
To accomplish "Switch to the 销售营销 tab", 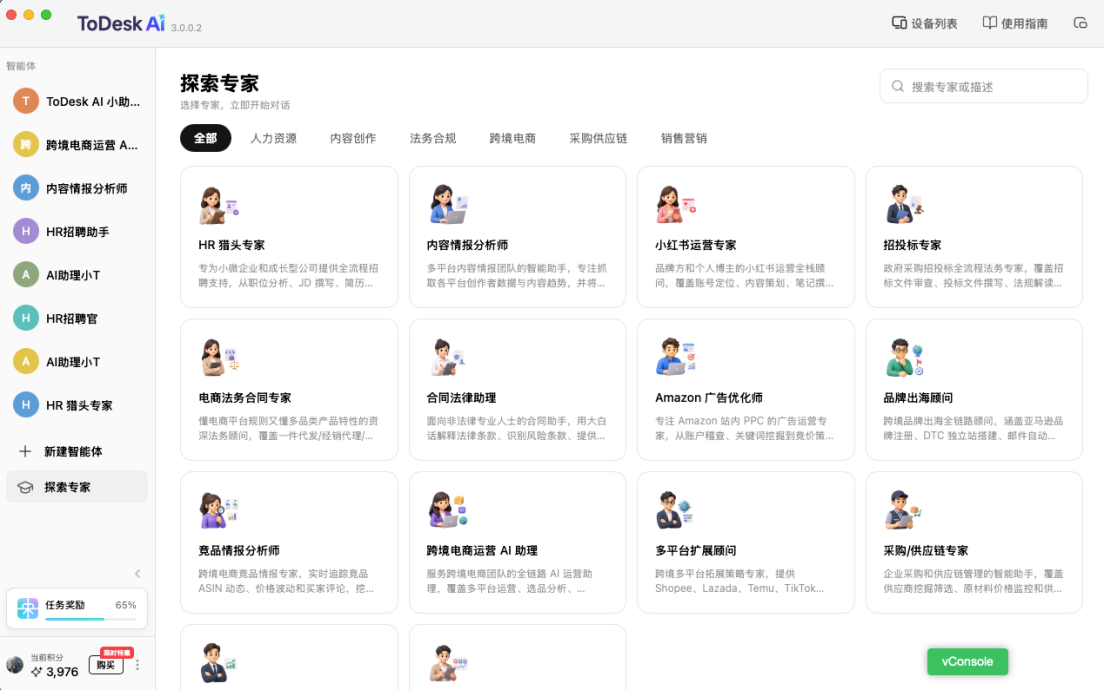I will (x=684, y=138).
